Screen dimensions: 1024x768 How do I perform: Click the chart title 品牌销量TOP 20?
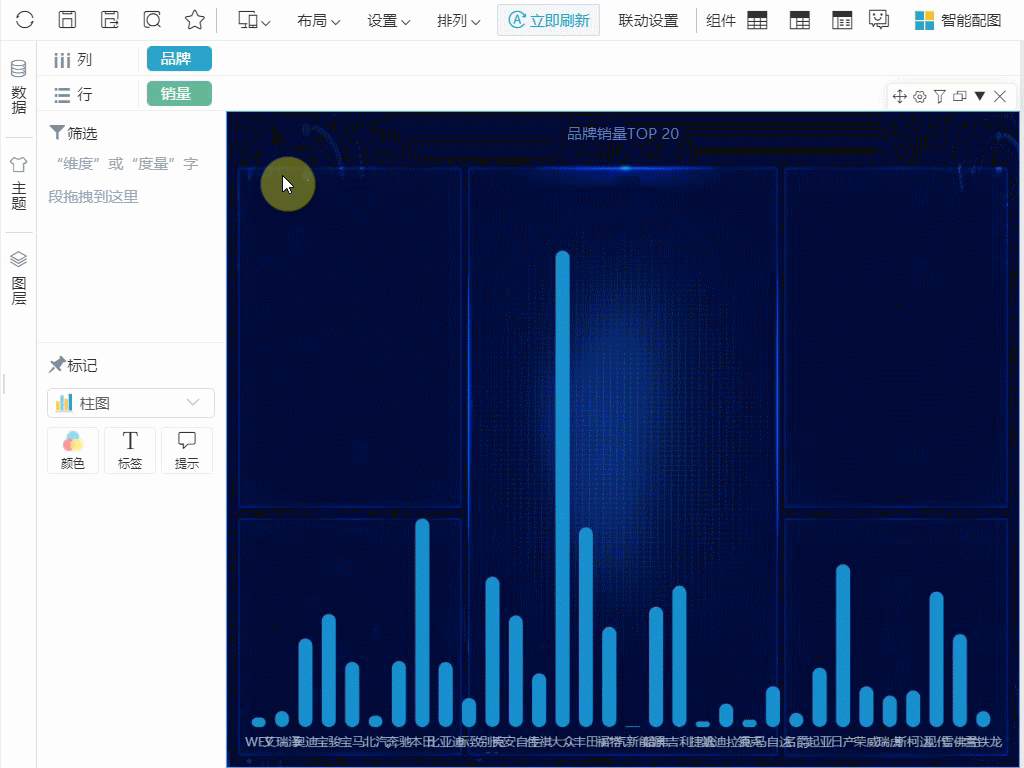(x=623, y=134)
